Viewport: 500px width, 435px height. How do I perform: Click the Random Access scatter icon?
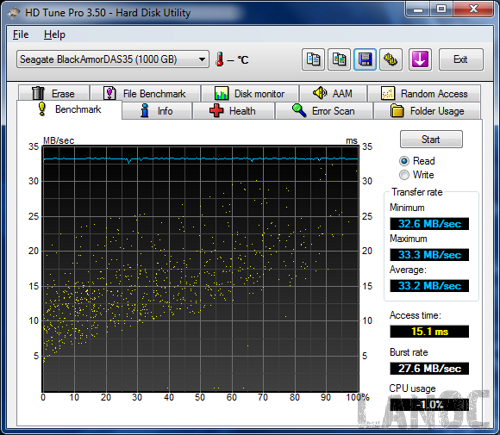(x=388, y=93)
